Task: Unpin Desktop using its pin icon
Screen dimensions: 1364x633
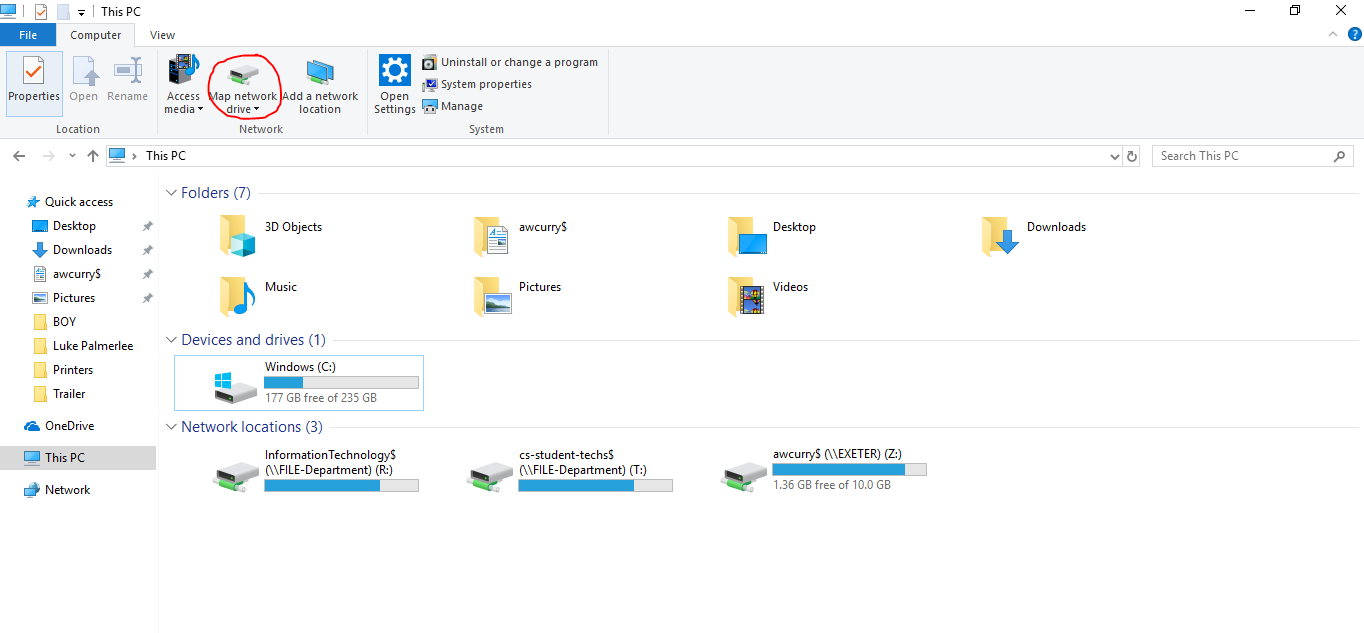Action: (147, 226)
